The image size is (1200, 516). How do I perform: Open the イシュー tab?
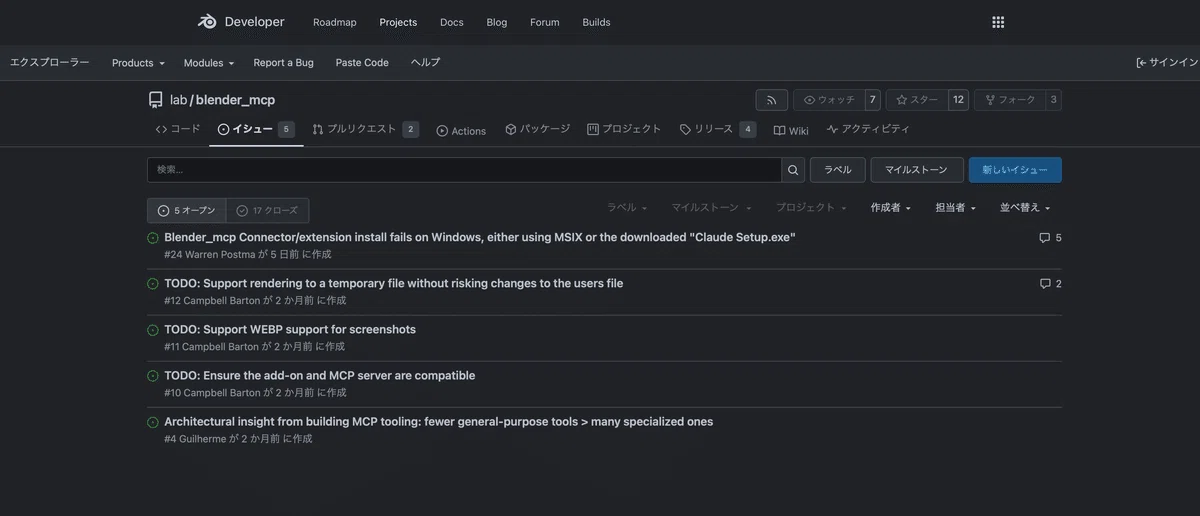coord(256,129)
